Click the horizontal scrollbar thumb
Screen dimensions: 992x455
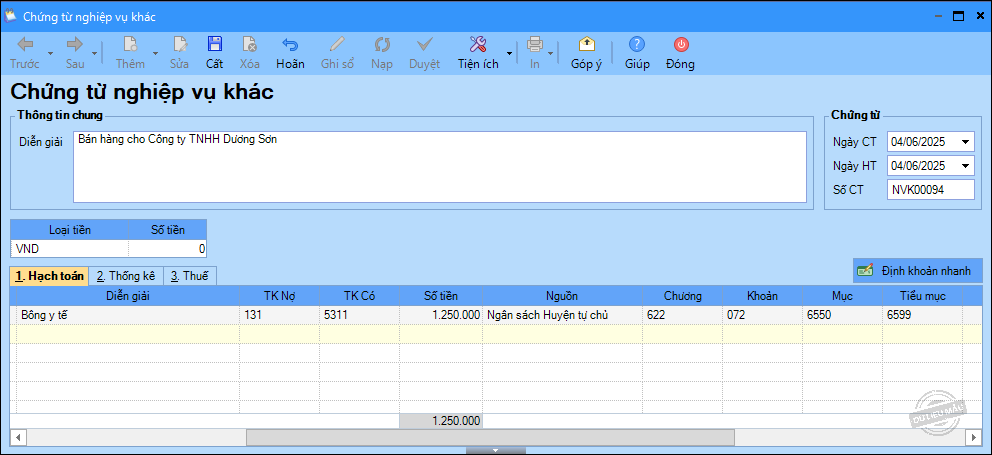(490, 437)
